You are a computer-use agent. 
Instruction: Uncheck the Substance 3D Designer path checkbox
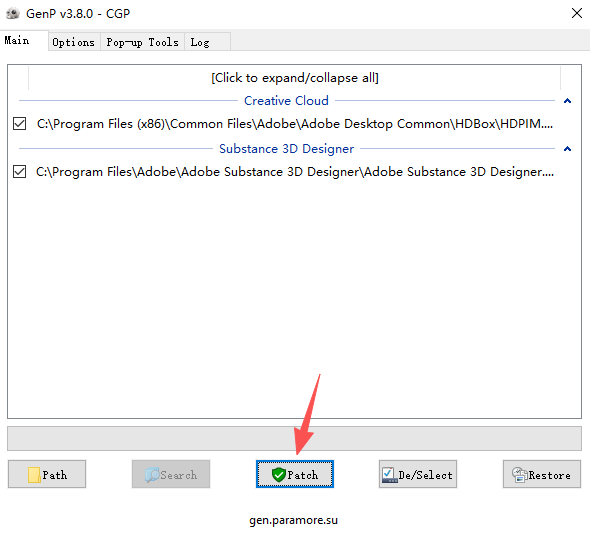pyautogui.click(x=20, y=172)
